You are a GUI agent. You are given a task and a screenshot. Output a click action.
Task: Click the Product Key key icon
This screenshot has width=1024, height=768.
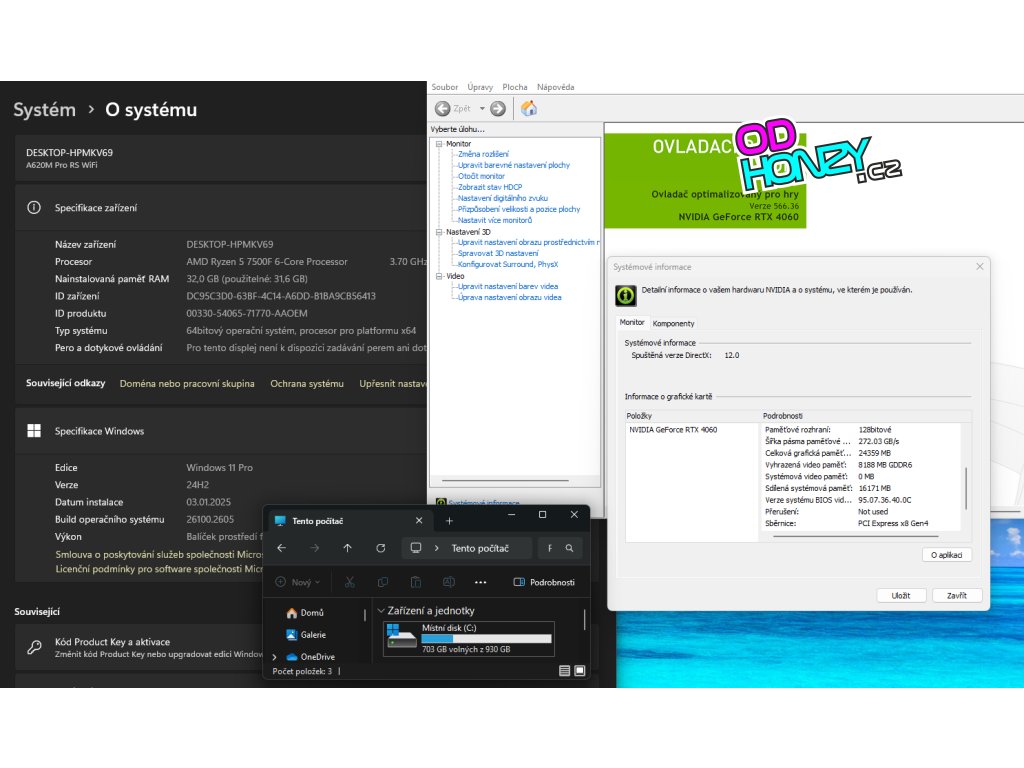point(34,647)
